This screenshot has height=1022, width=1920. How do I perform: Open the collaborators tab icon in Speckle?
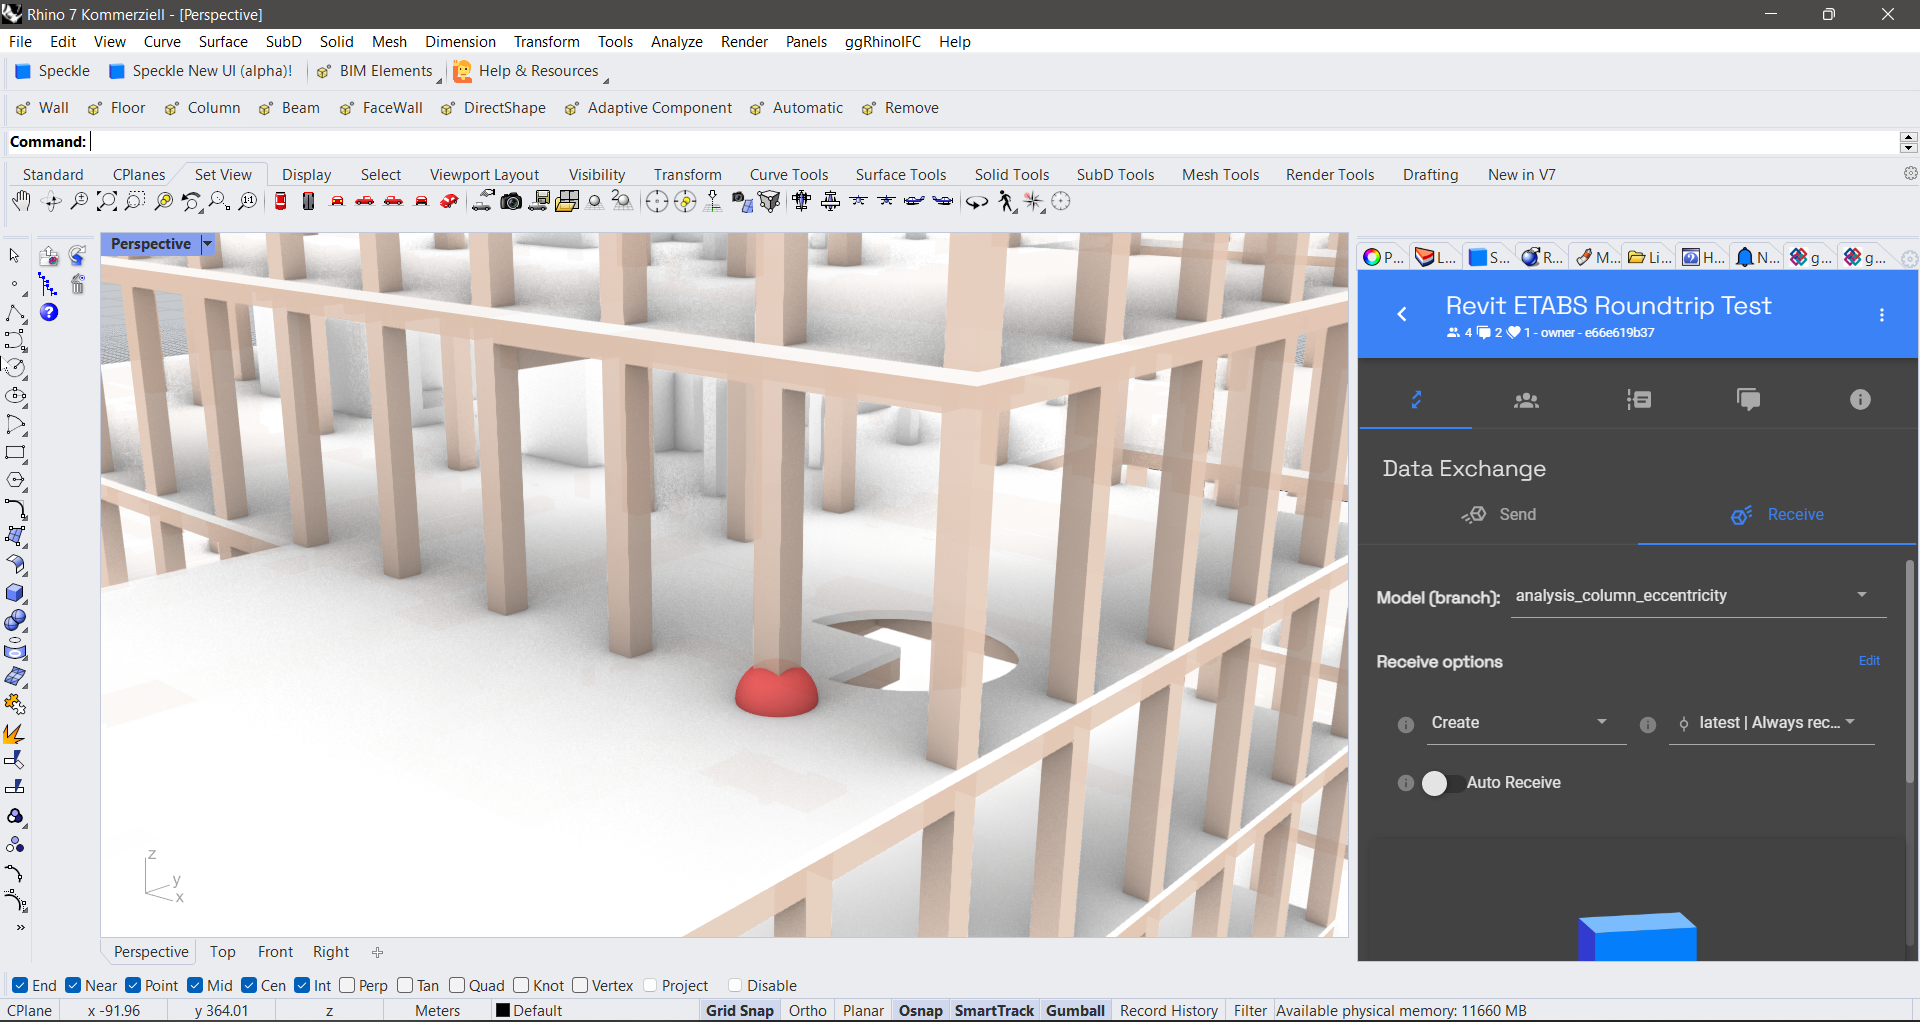click(x=1526, y=400)
